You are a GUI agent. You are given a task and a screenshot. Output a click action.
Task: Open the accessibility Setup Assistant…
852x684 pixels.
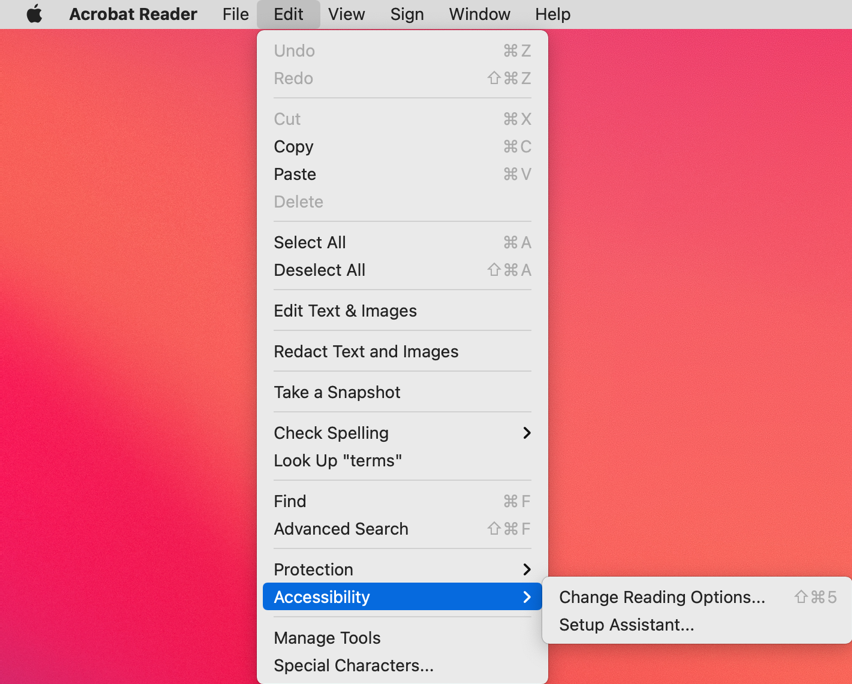(697, 625)
